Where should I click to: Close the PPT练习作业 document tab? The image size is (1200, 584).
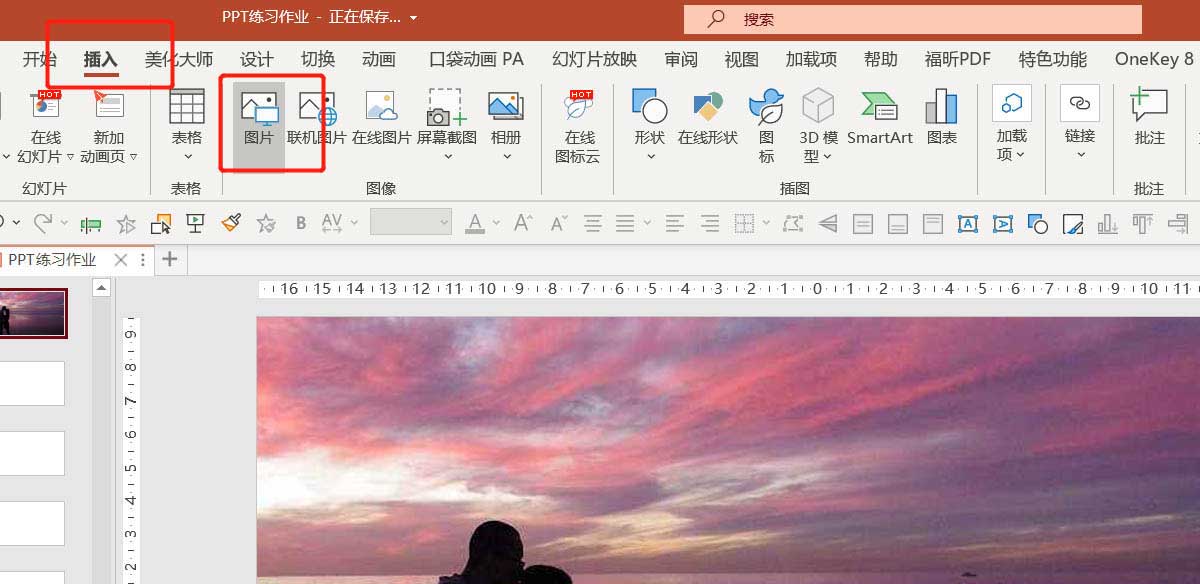tap(121, 260)
